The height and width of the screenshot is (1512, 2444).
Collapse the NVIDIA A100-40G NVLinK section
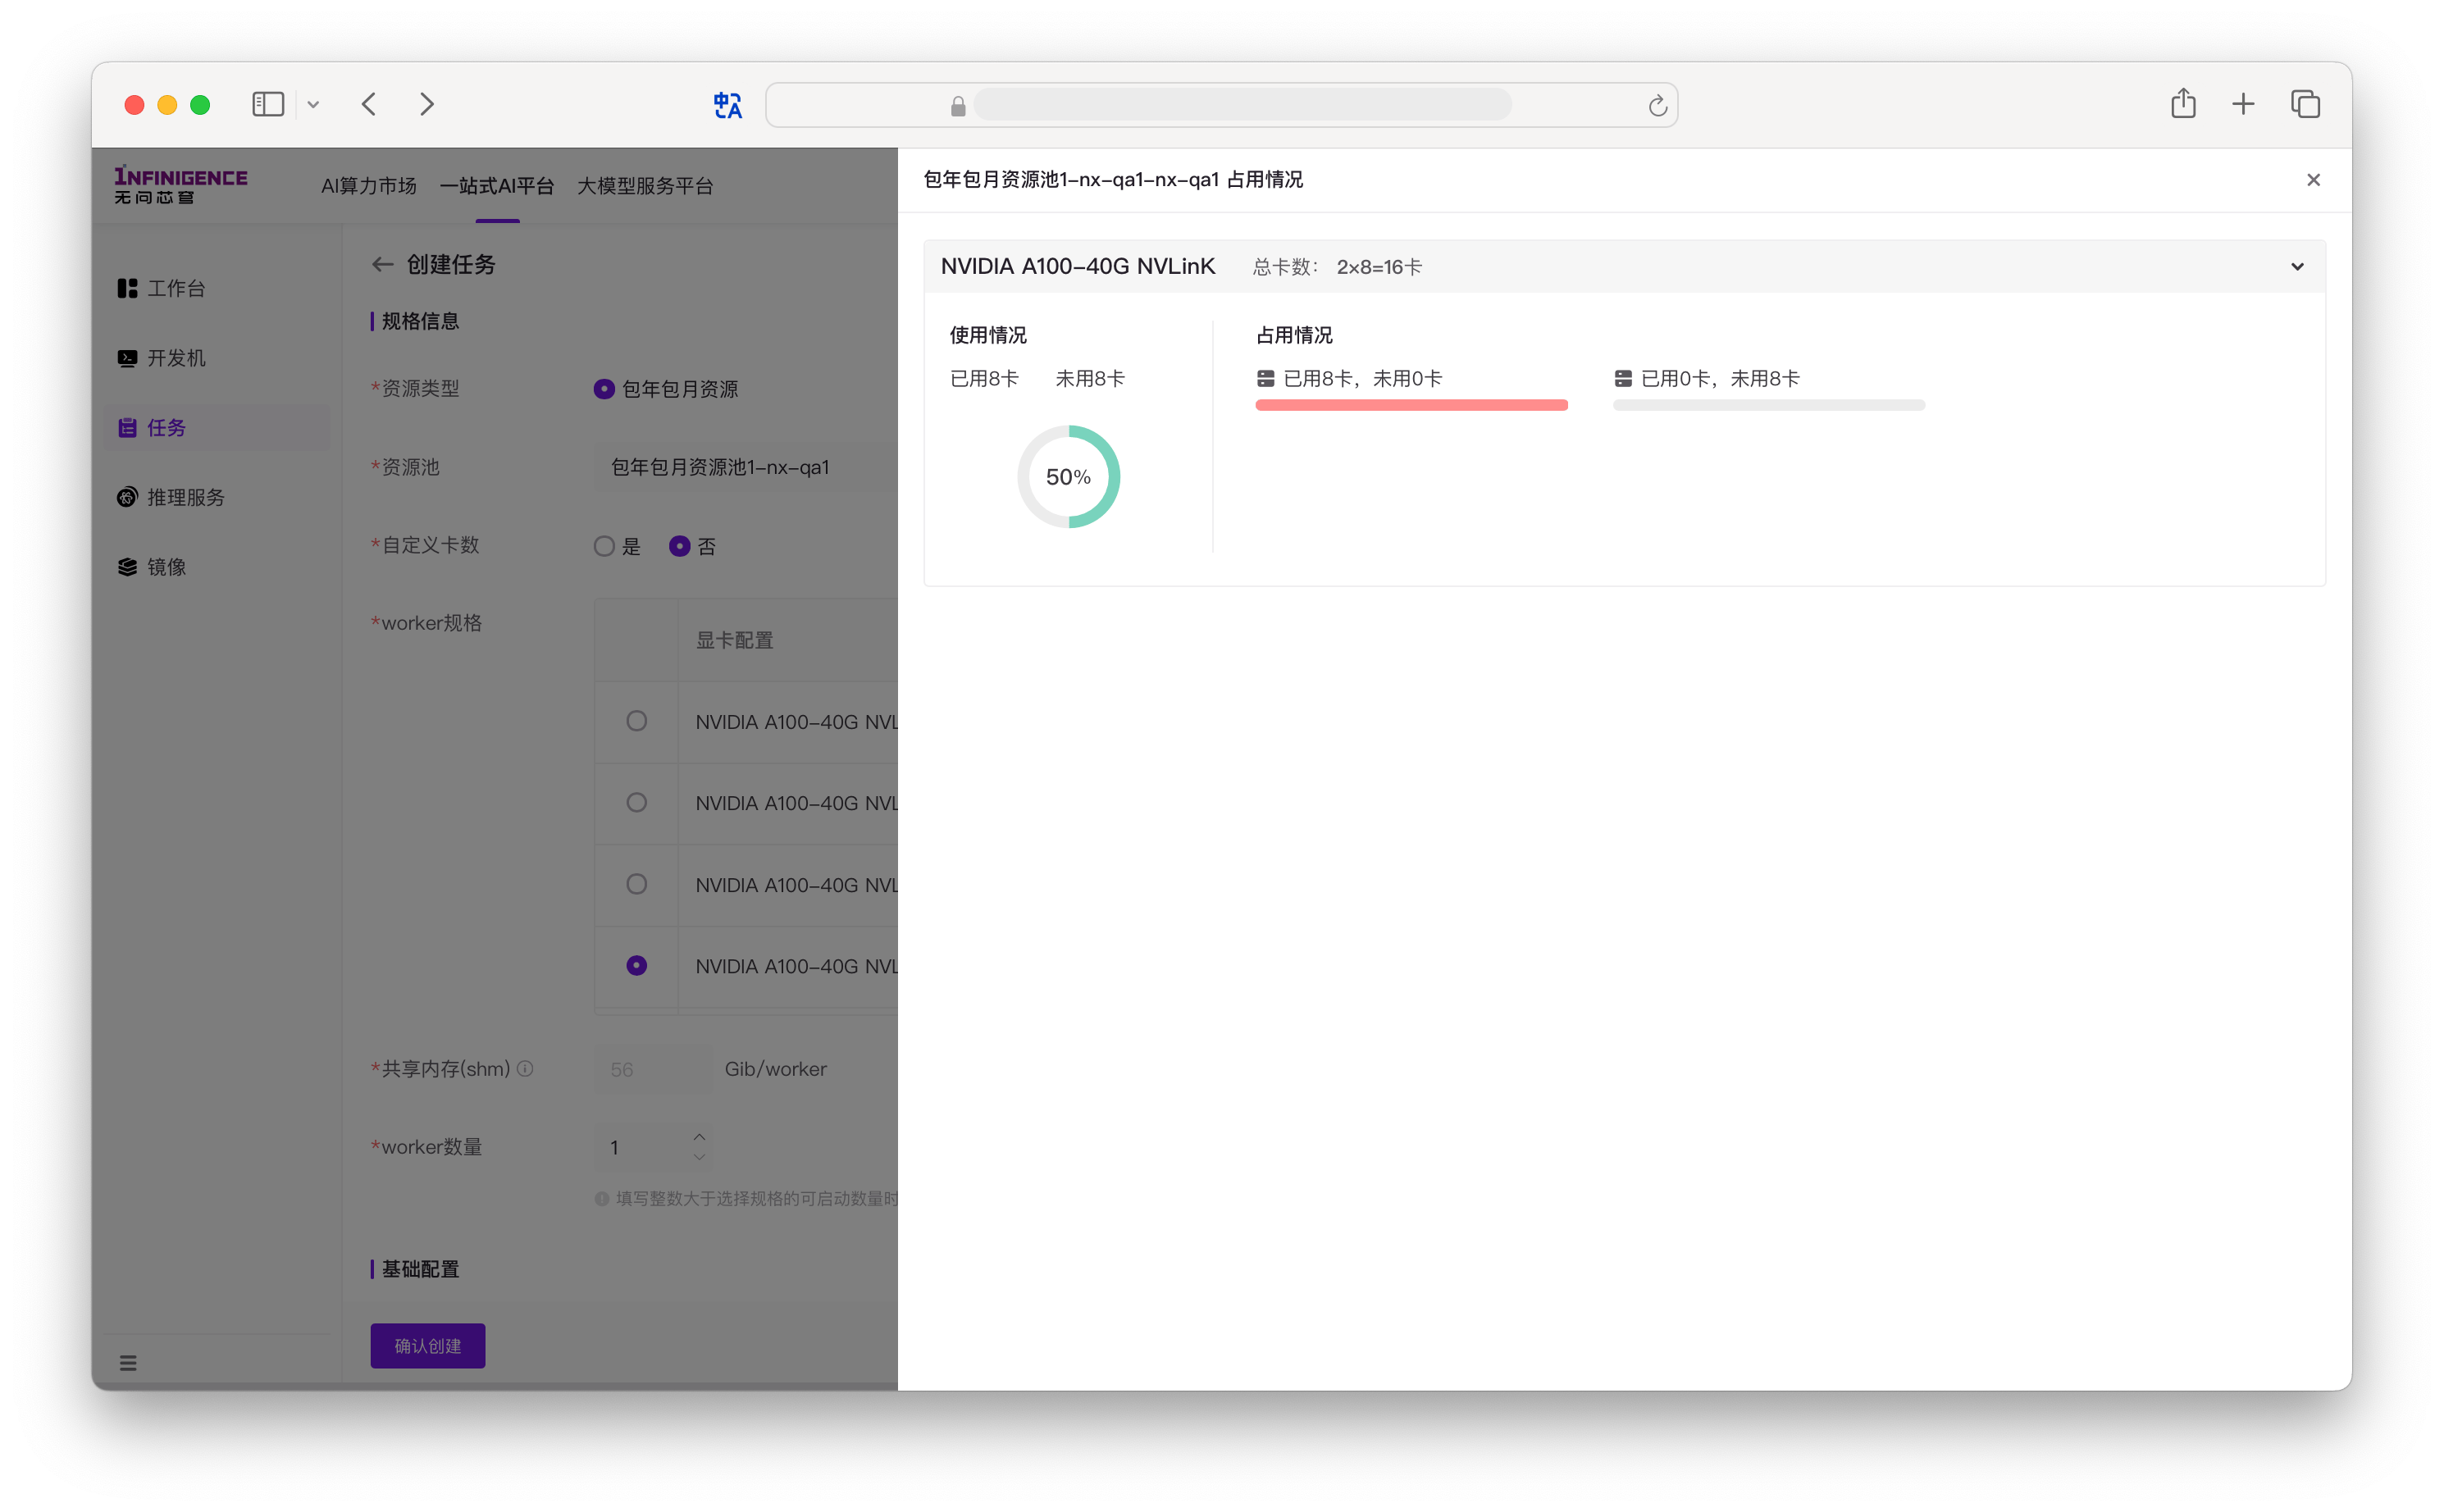pyautogui.click(x=2296, y=267)
